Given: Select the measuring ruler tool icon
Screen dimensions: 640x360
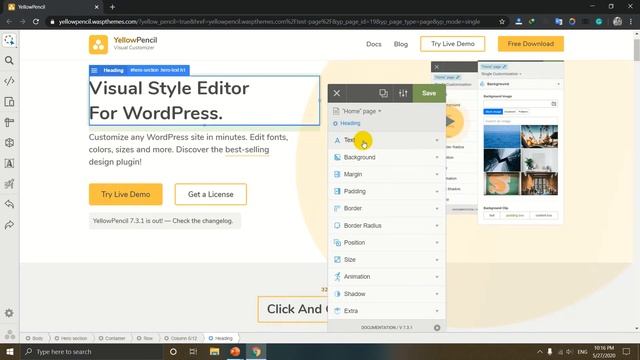Looking at the screenshot, I should [x=9, y=122].
